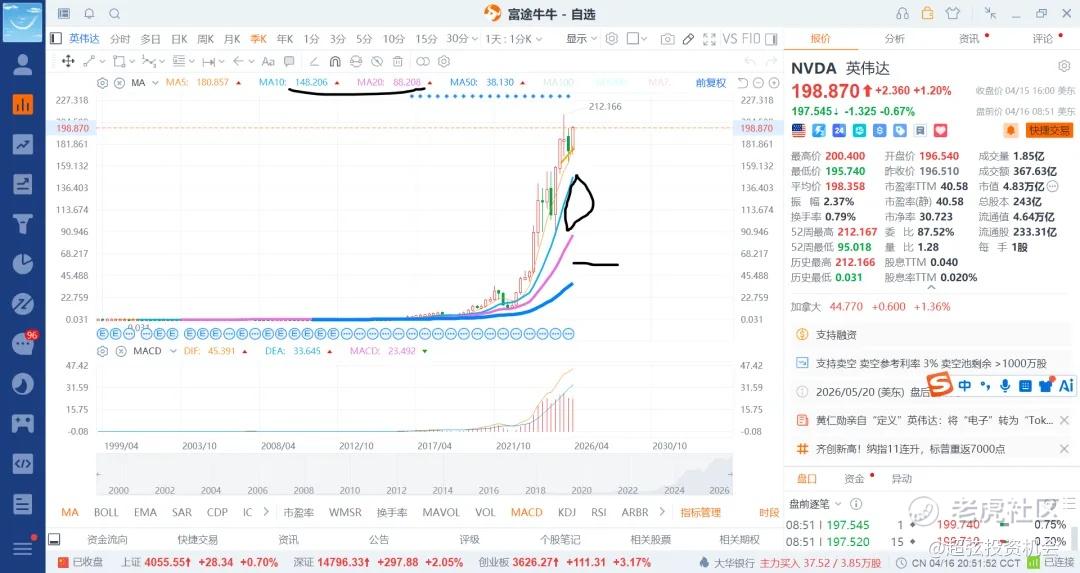Click the magnet snap drawing tool

pyautogui.click(x=335, y=61)
